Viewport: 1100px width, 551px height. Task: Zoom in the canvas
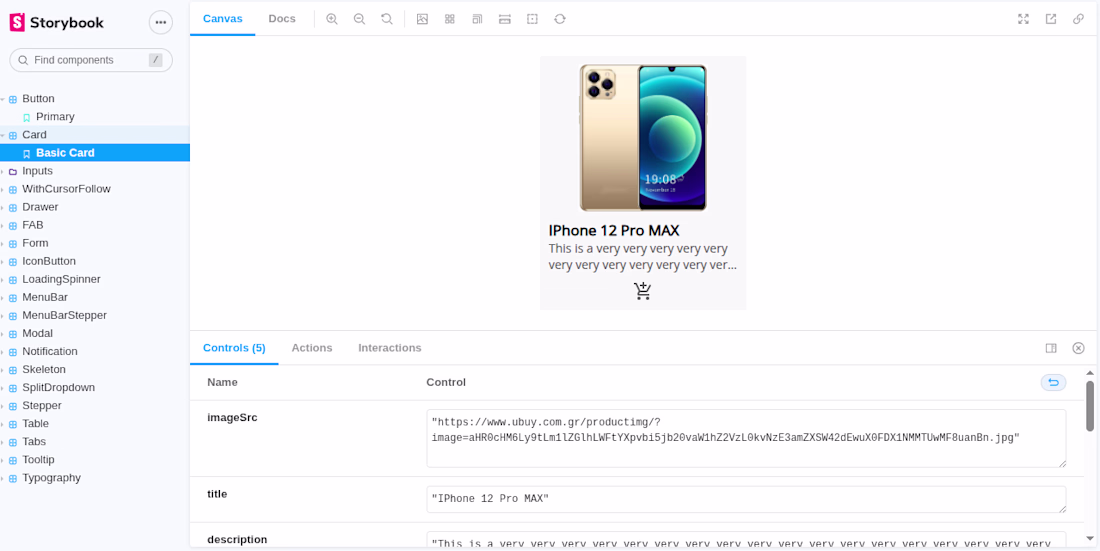[x=332, y=19]
